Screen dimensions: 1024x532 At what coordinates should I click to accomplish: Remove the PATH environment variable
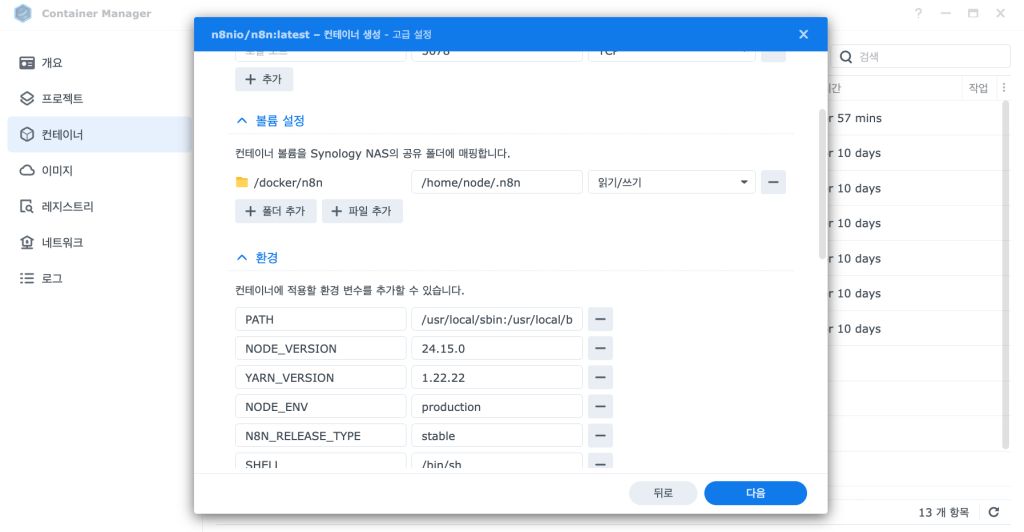pyautogui.click(x=600, y=319)
